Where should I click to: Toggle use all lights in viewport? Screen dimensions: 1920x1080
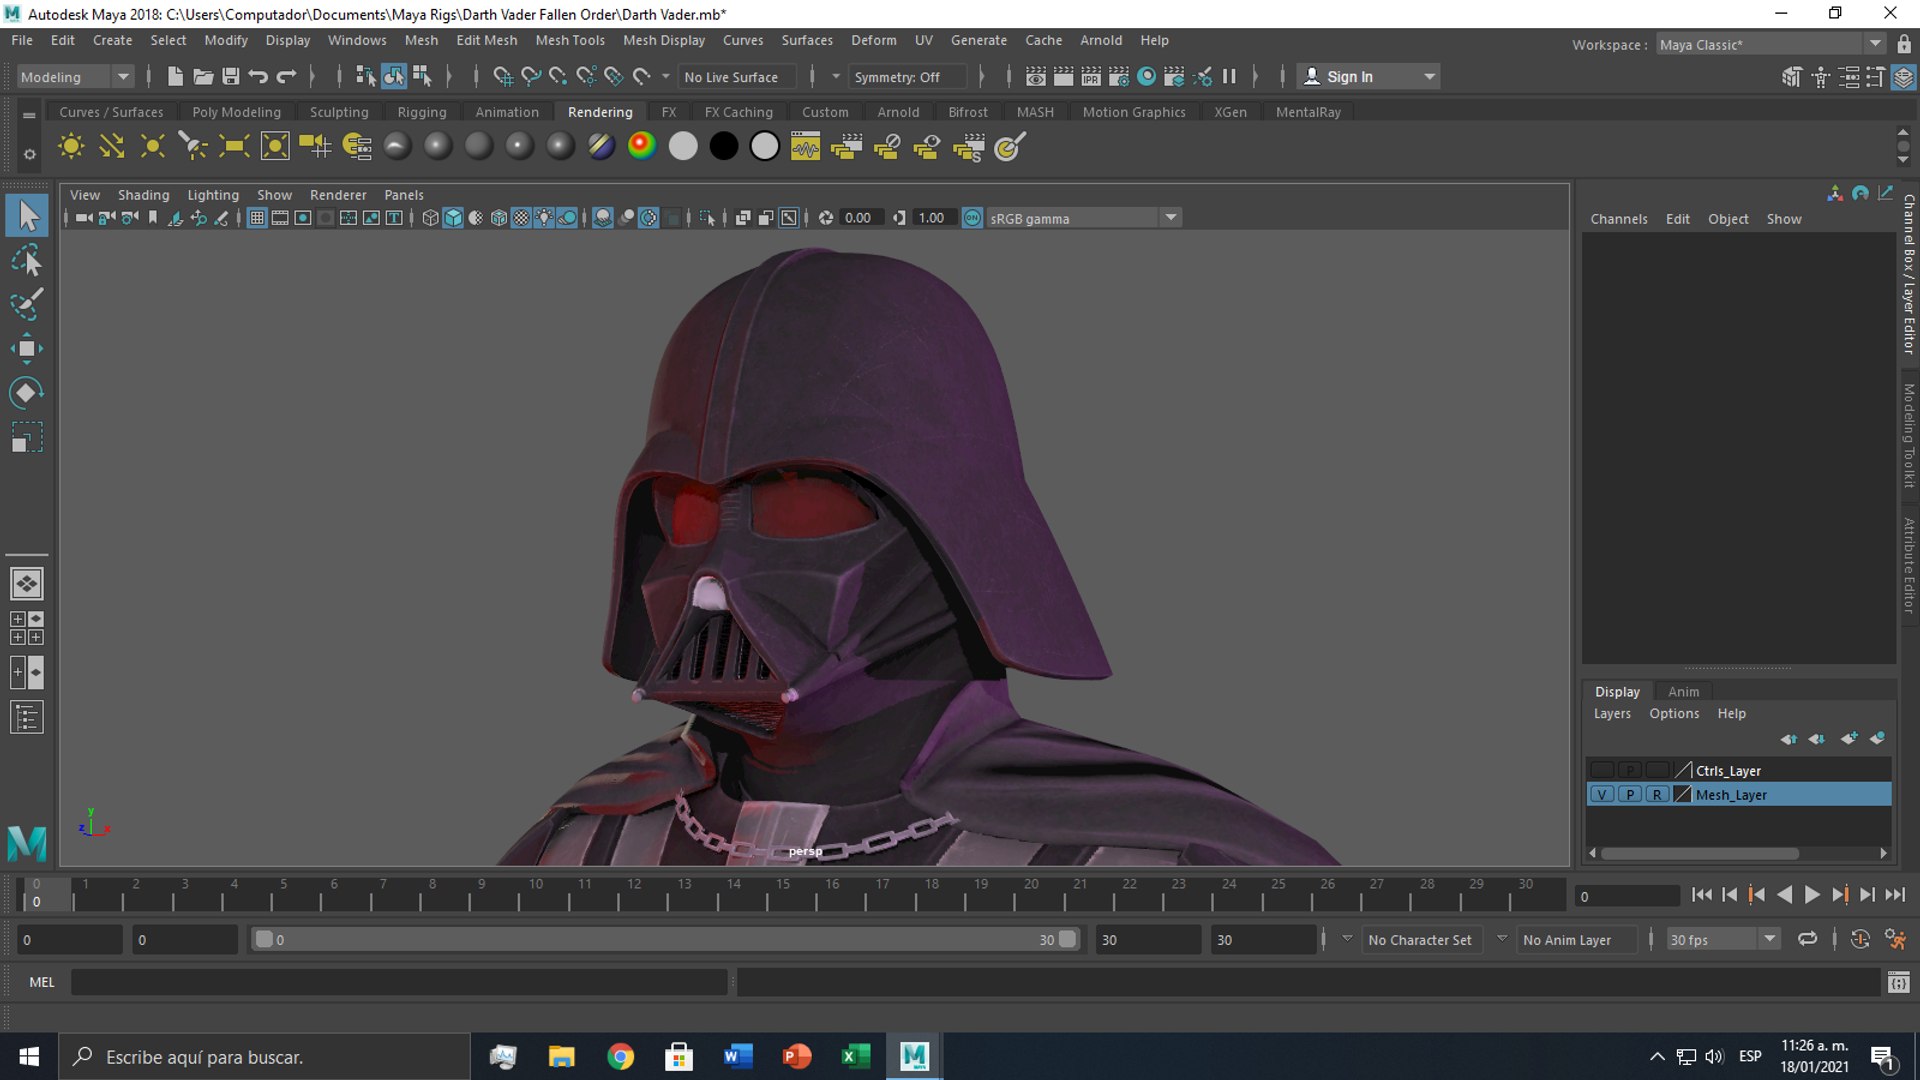point(544,218)
